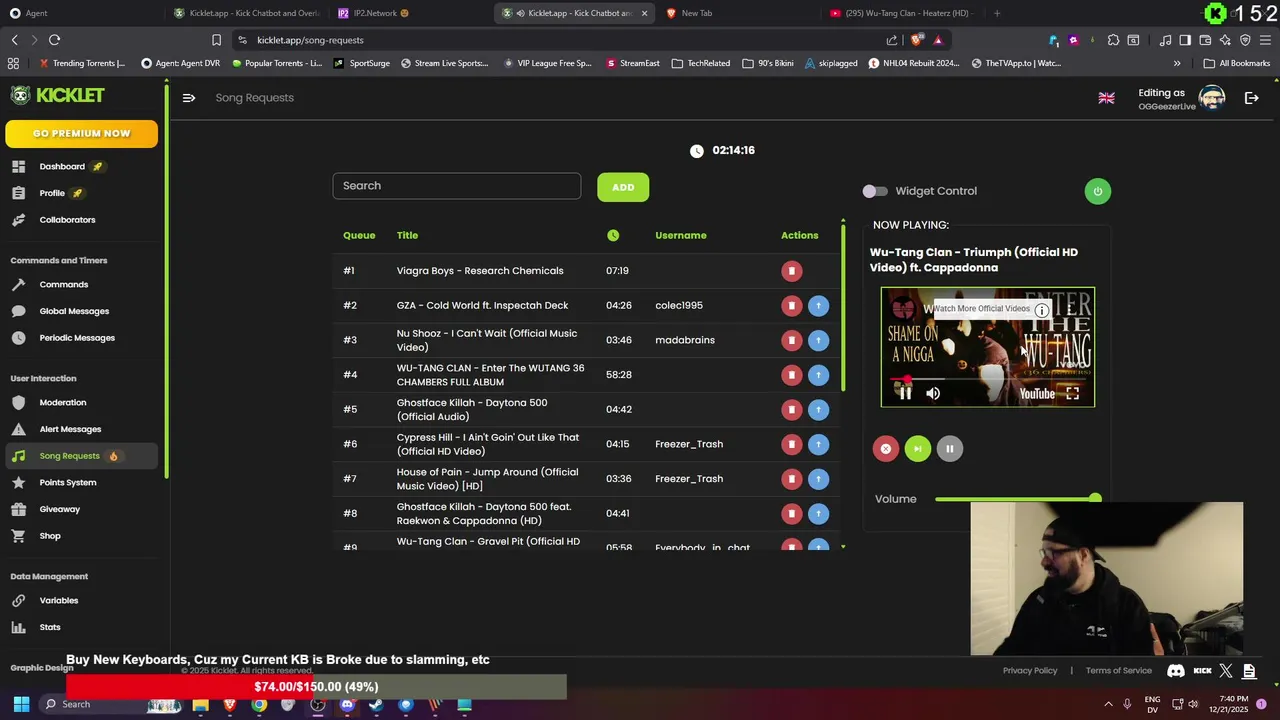The height and width of the screenshot is (720, 1280).
Task: Toggle the sidebar hamburger menu icon
Action: [189, 97]
